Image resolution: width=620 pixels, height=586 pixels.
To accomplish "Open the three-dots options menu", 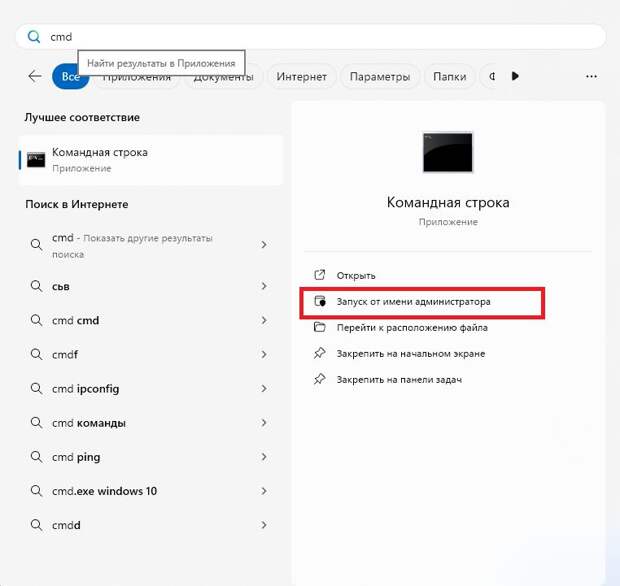I will click(591, 76).
